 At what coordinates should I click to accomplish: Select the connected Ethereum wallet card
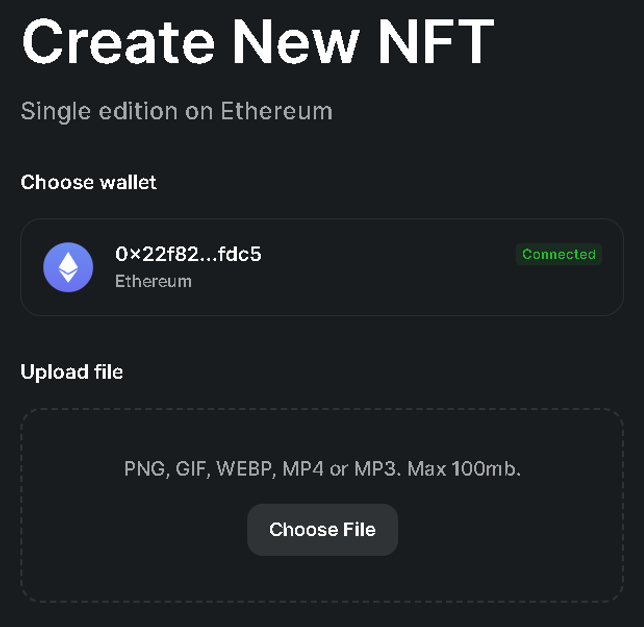tap(322, 267)
